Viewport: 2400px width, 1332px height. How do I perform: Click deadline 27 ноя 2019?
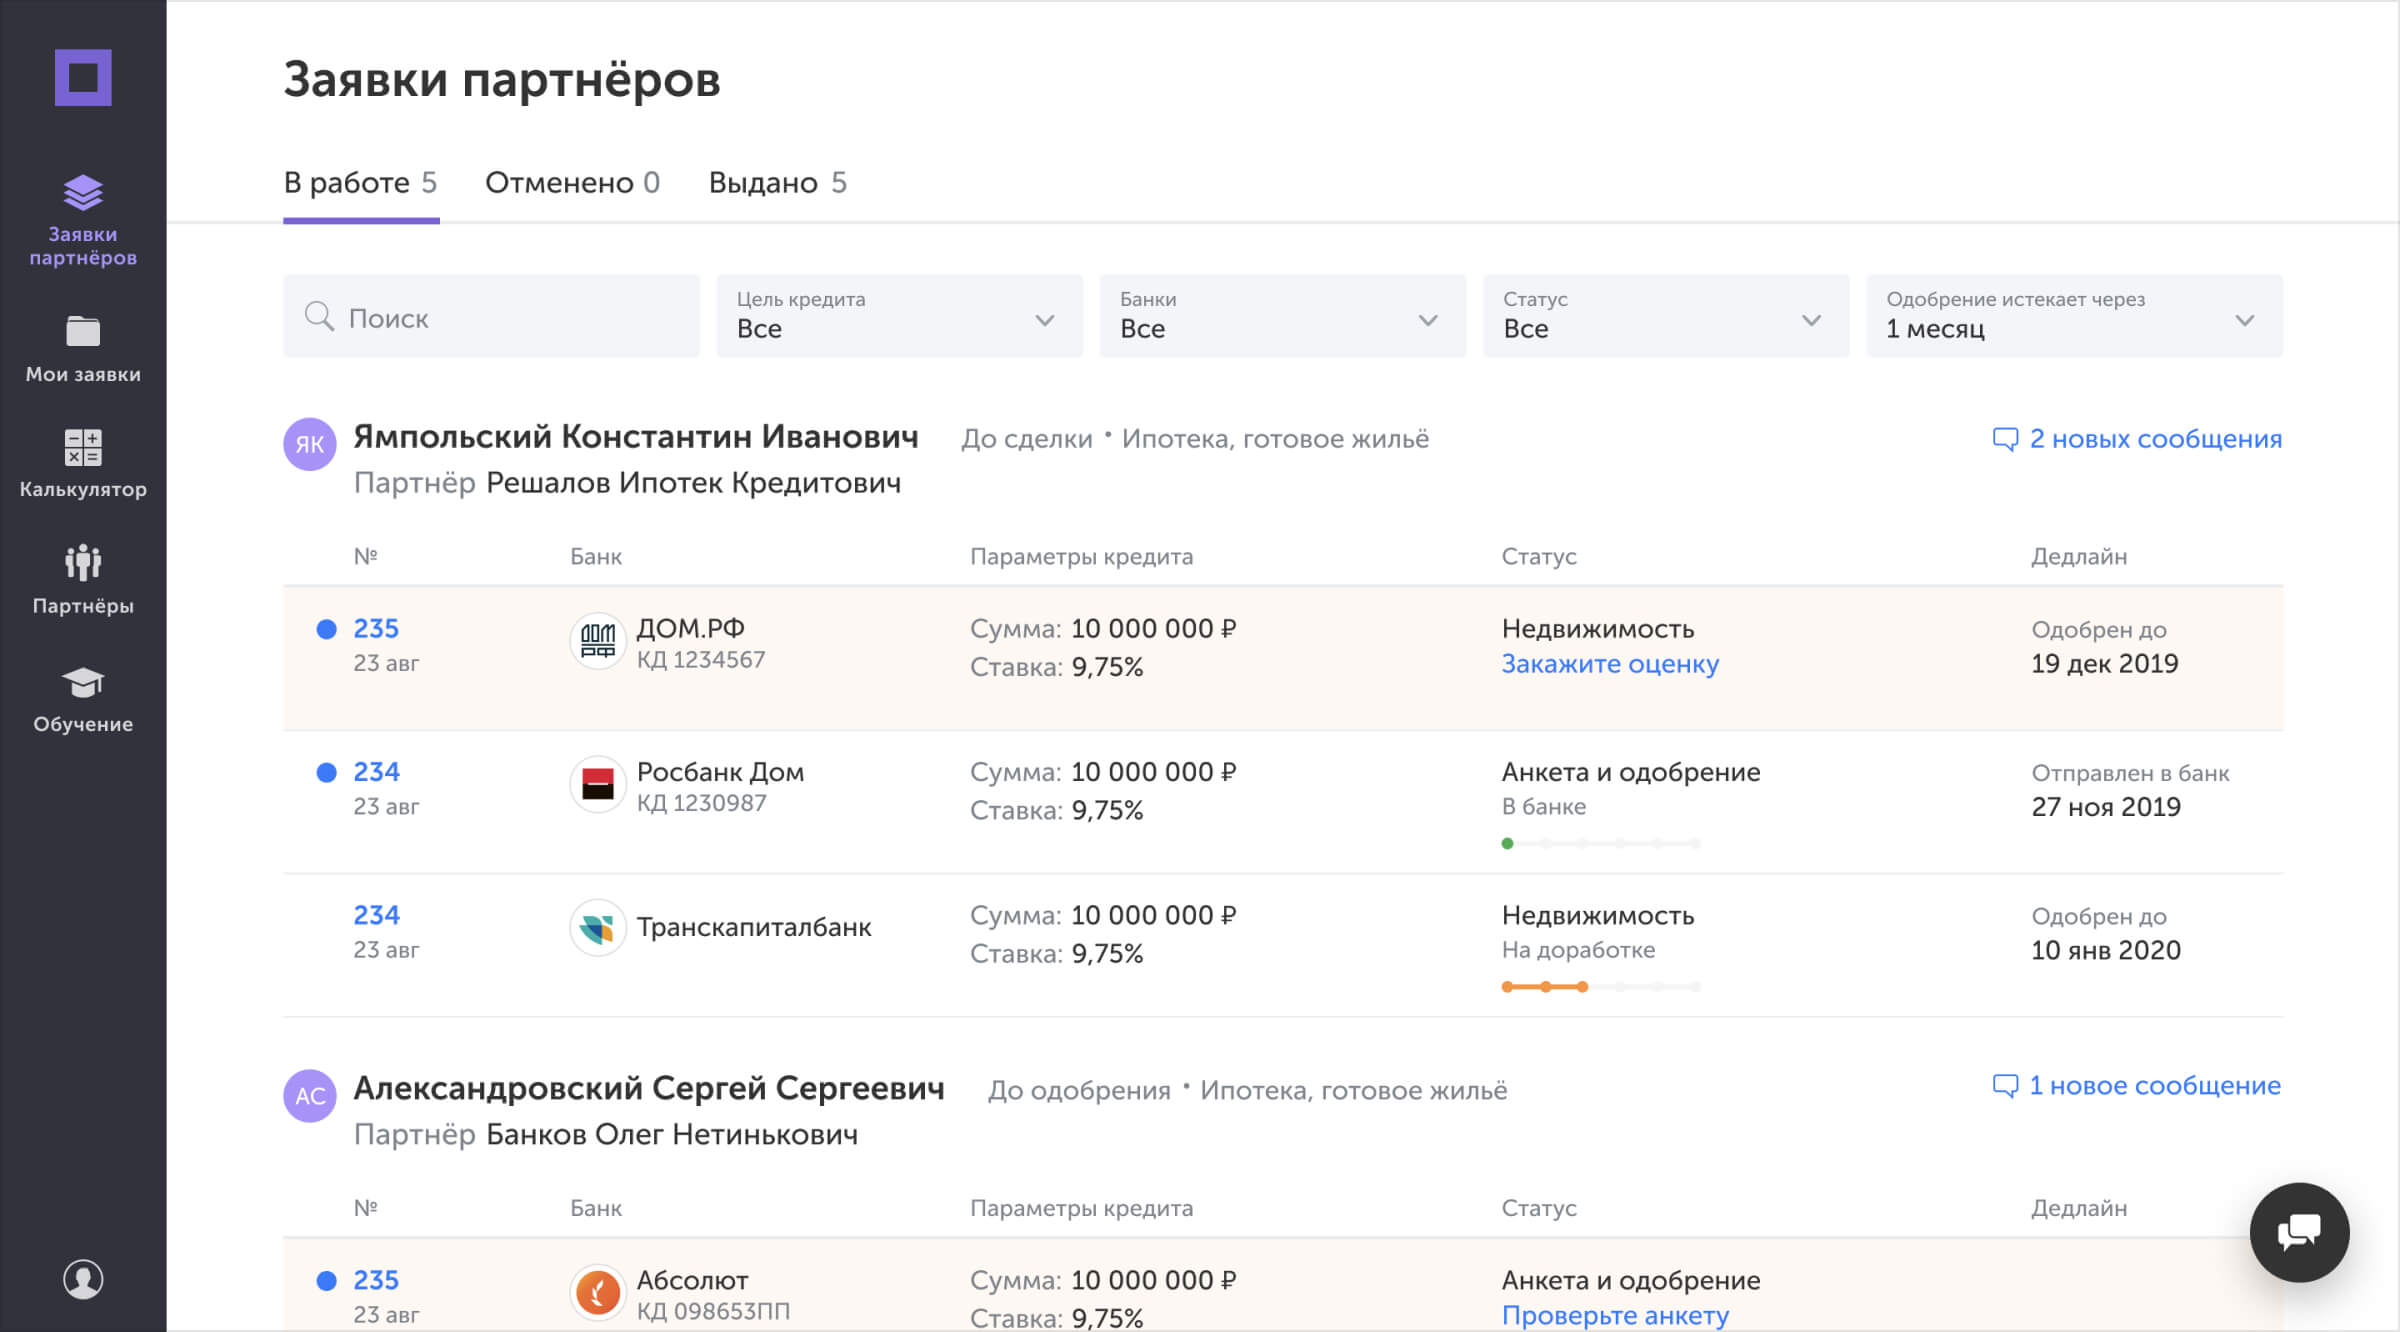click(2106, 807)
